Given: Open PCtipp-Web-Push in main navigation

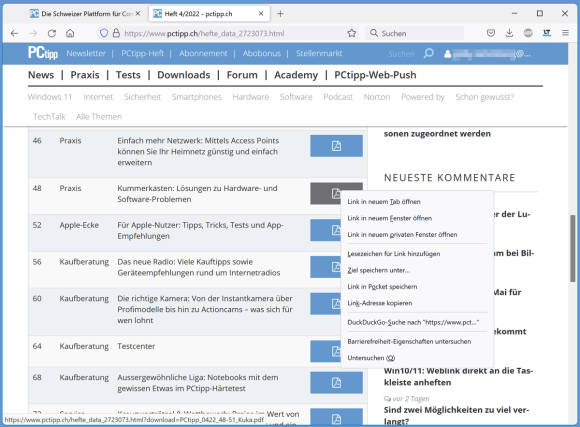Looking at the screenshot, I should [375, 75].
